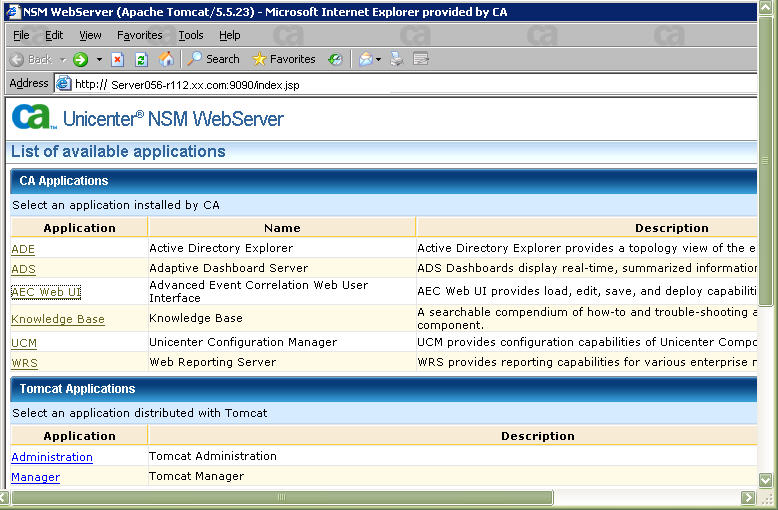Open the WRS reporting server link

pos(24,363)
